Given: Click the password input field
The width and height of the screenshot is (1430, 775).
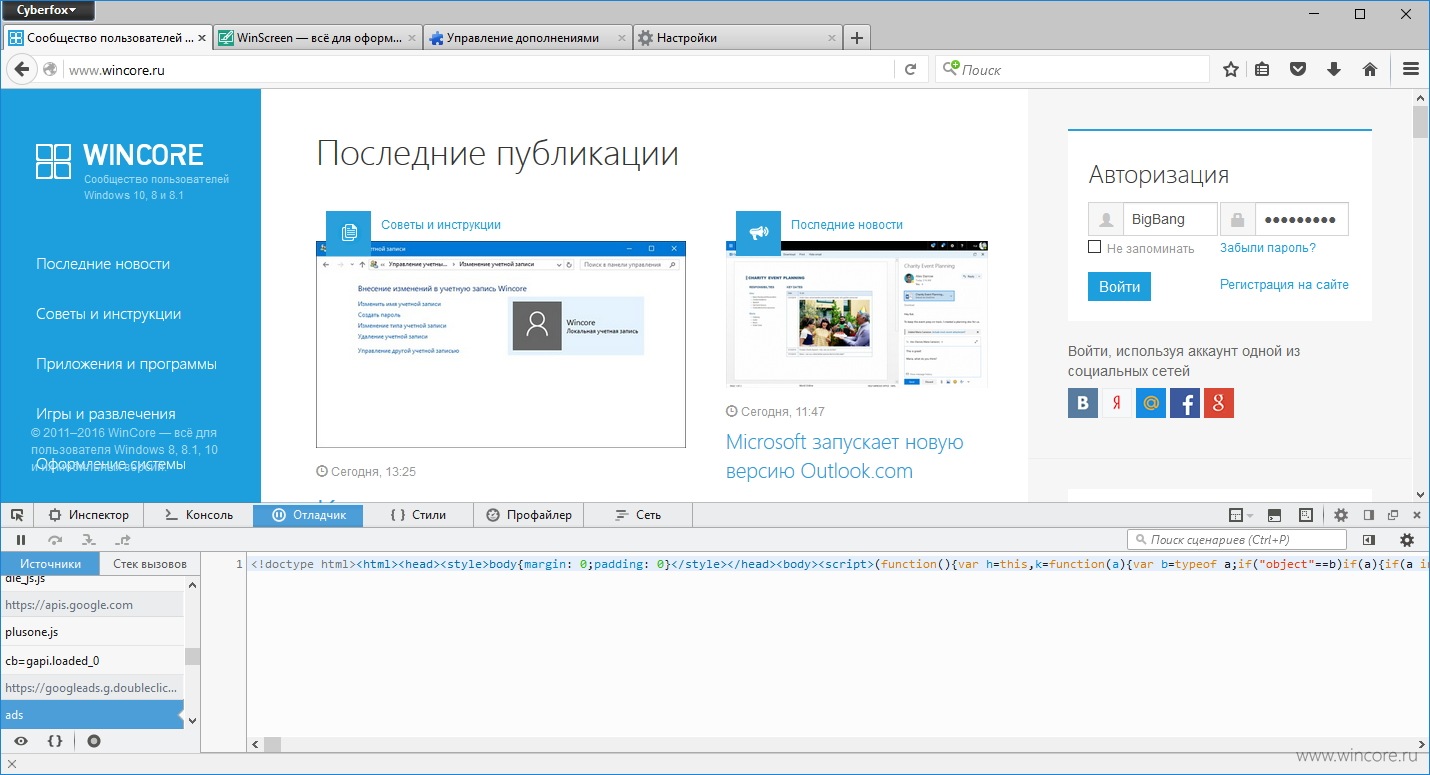Looking at the screenshot, I should pyautogui.click(x=1301, y=219).
